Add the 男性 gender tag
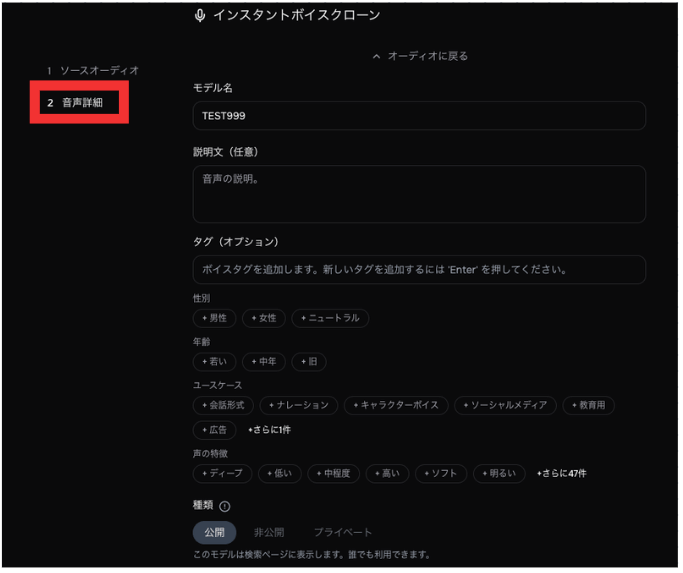The image size is (683, 573). [x=214, y=319]
